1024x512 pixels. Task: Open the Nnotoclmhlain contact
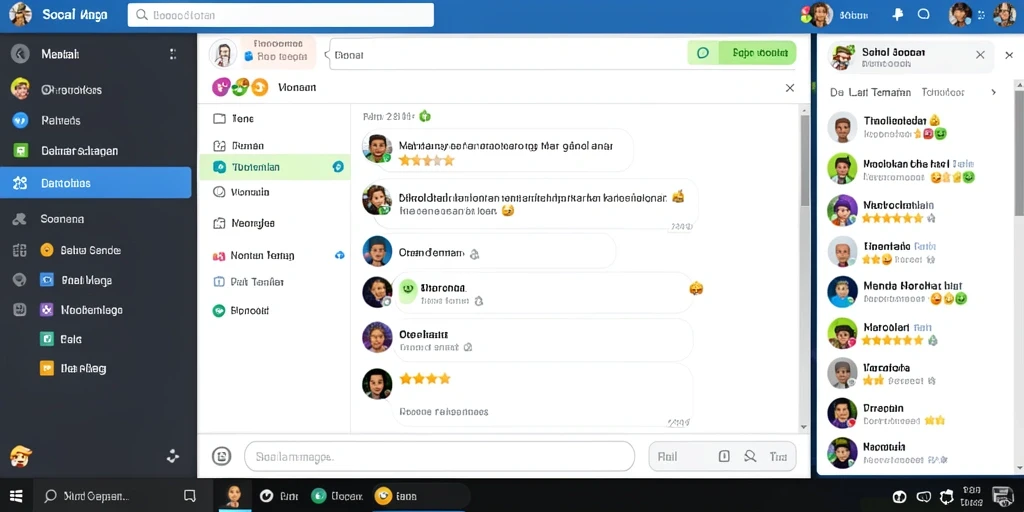pyautogui.click(x=919, y=211)
